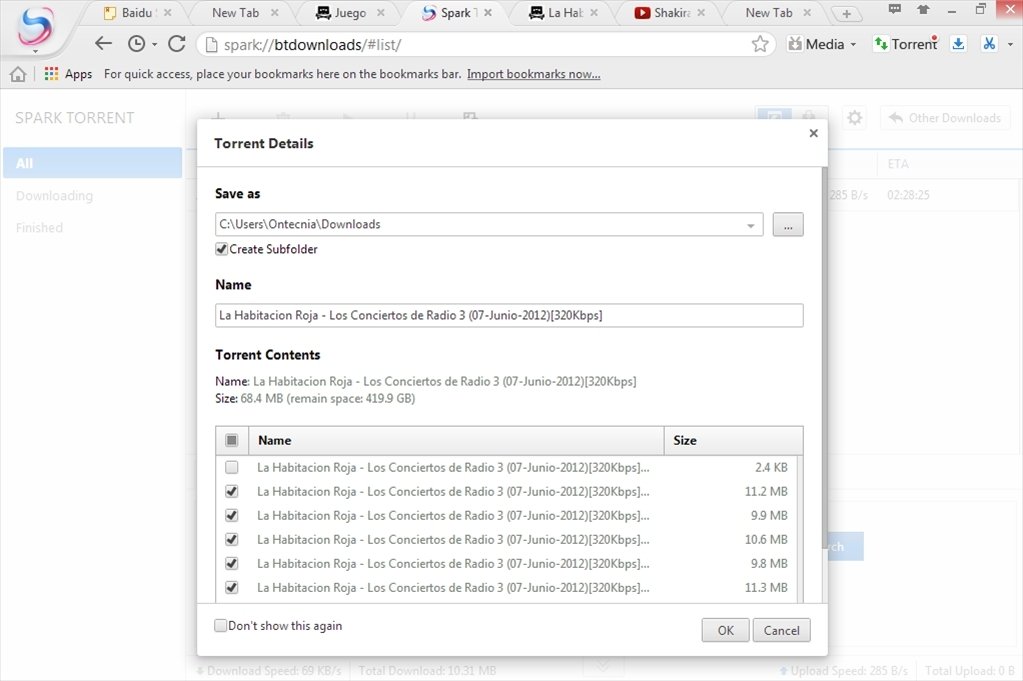The height and width of the screenshot is (681, 1023).
Task: Close the Shakira tab
Action: (701, 12)
